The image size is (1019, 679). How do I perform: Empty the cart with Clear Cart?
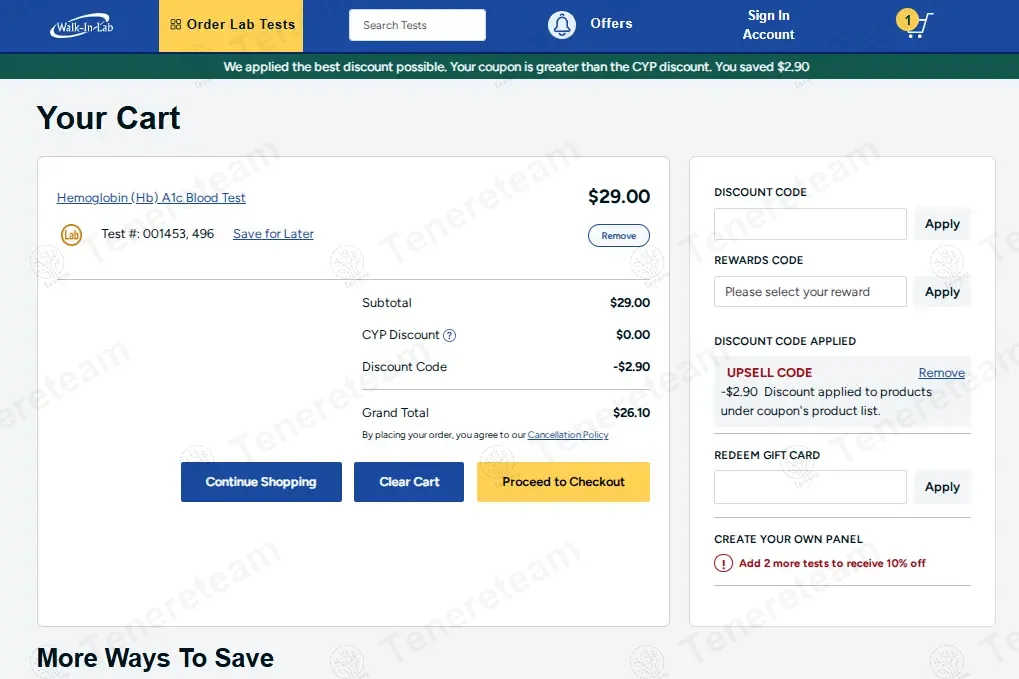pyautogui.click(x=409, y=482)
